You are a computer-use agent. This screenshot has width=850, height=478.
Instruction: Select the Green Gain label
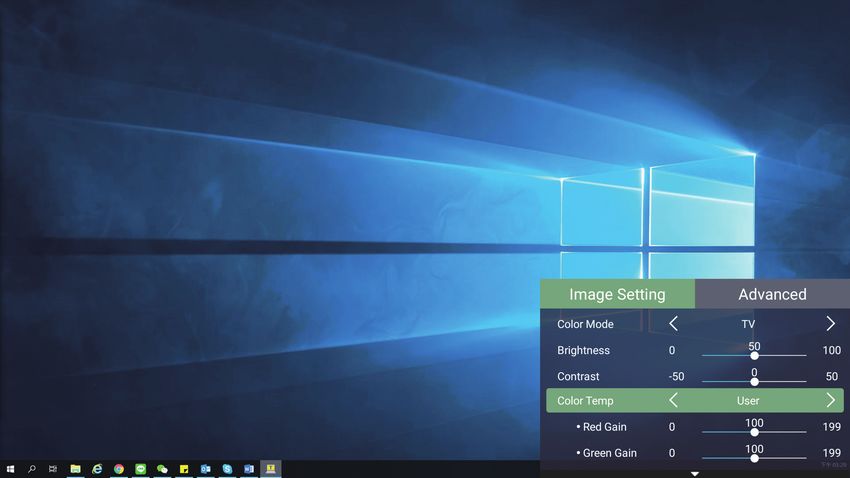(x=609, y=453)
